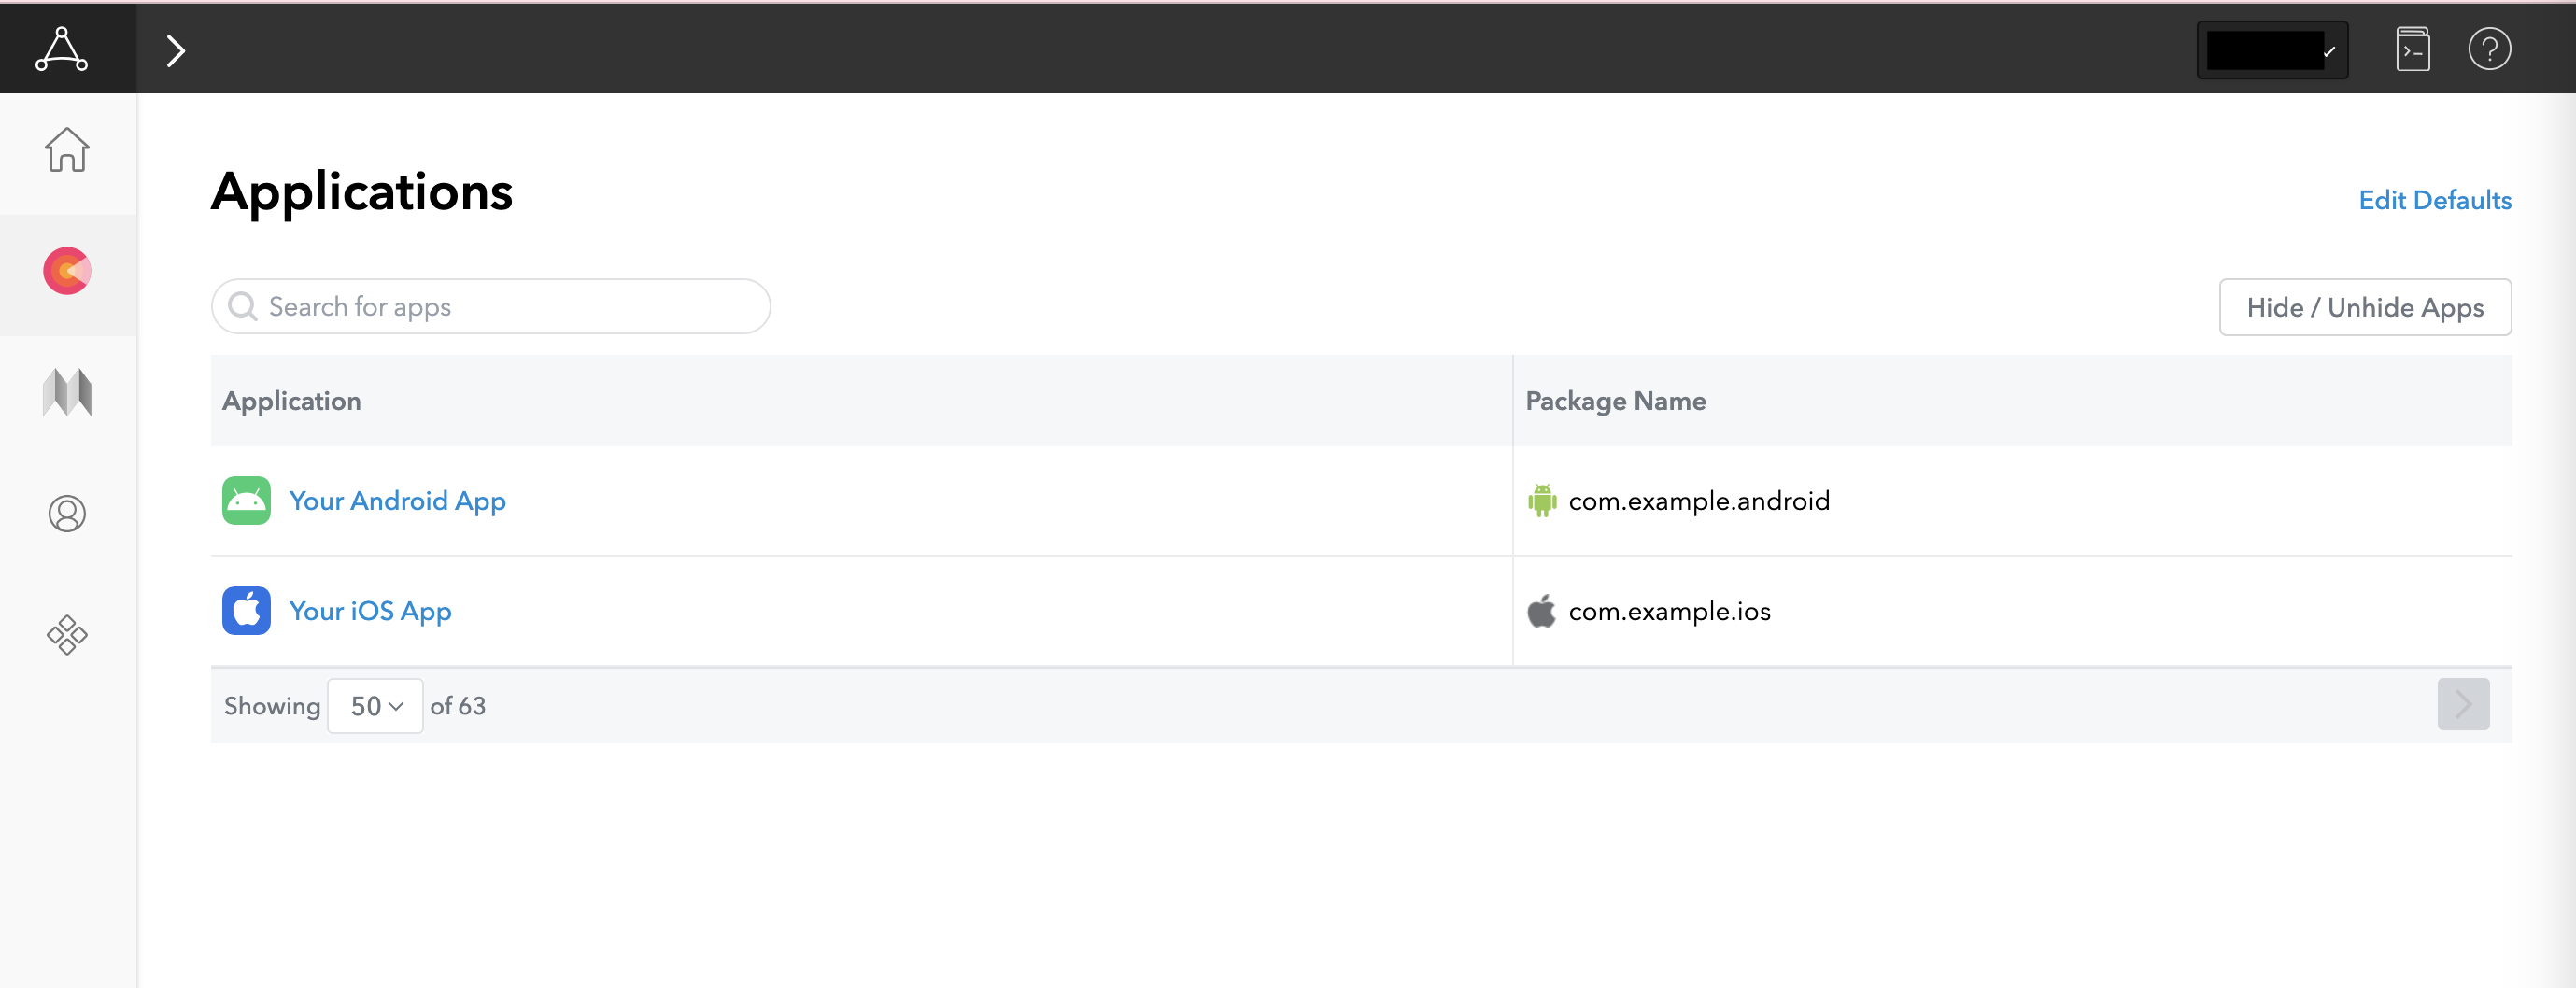
Task: Sort by the Application column header
Action: pos(291,400)
